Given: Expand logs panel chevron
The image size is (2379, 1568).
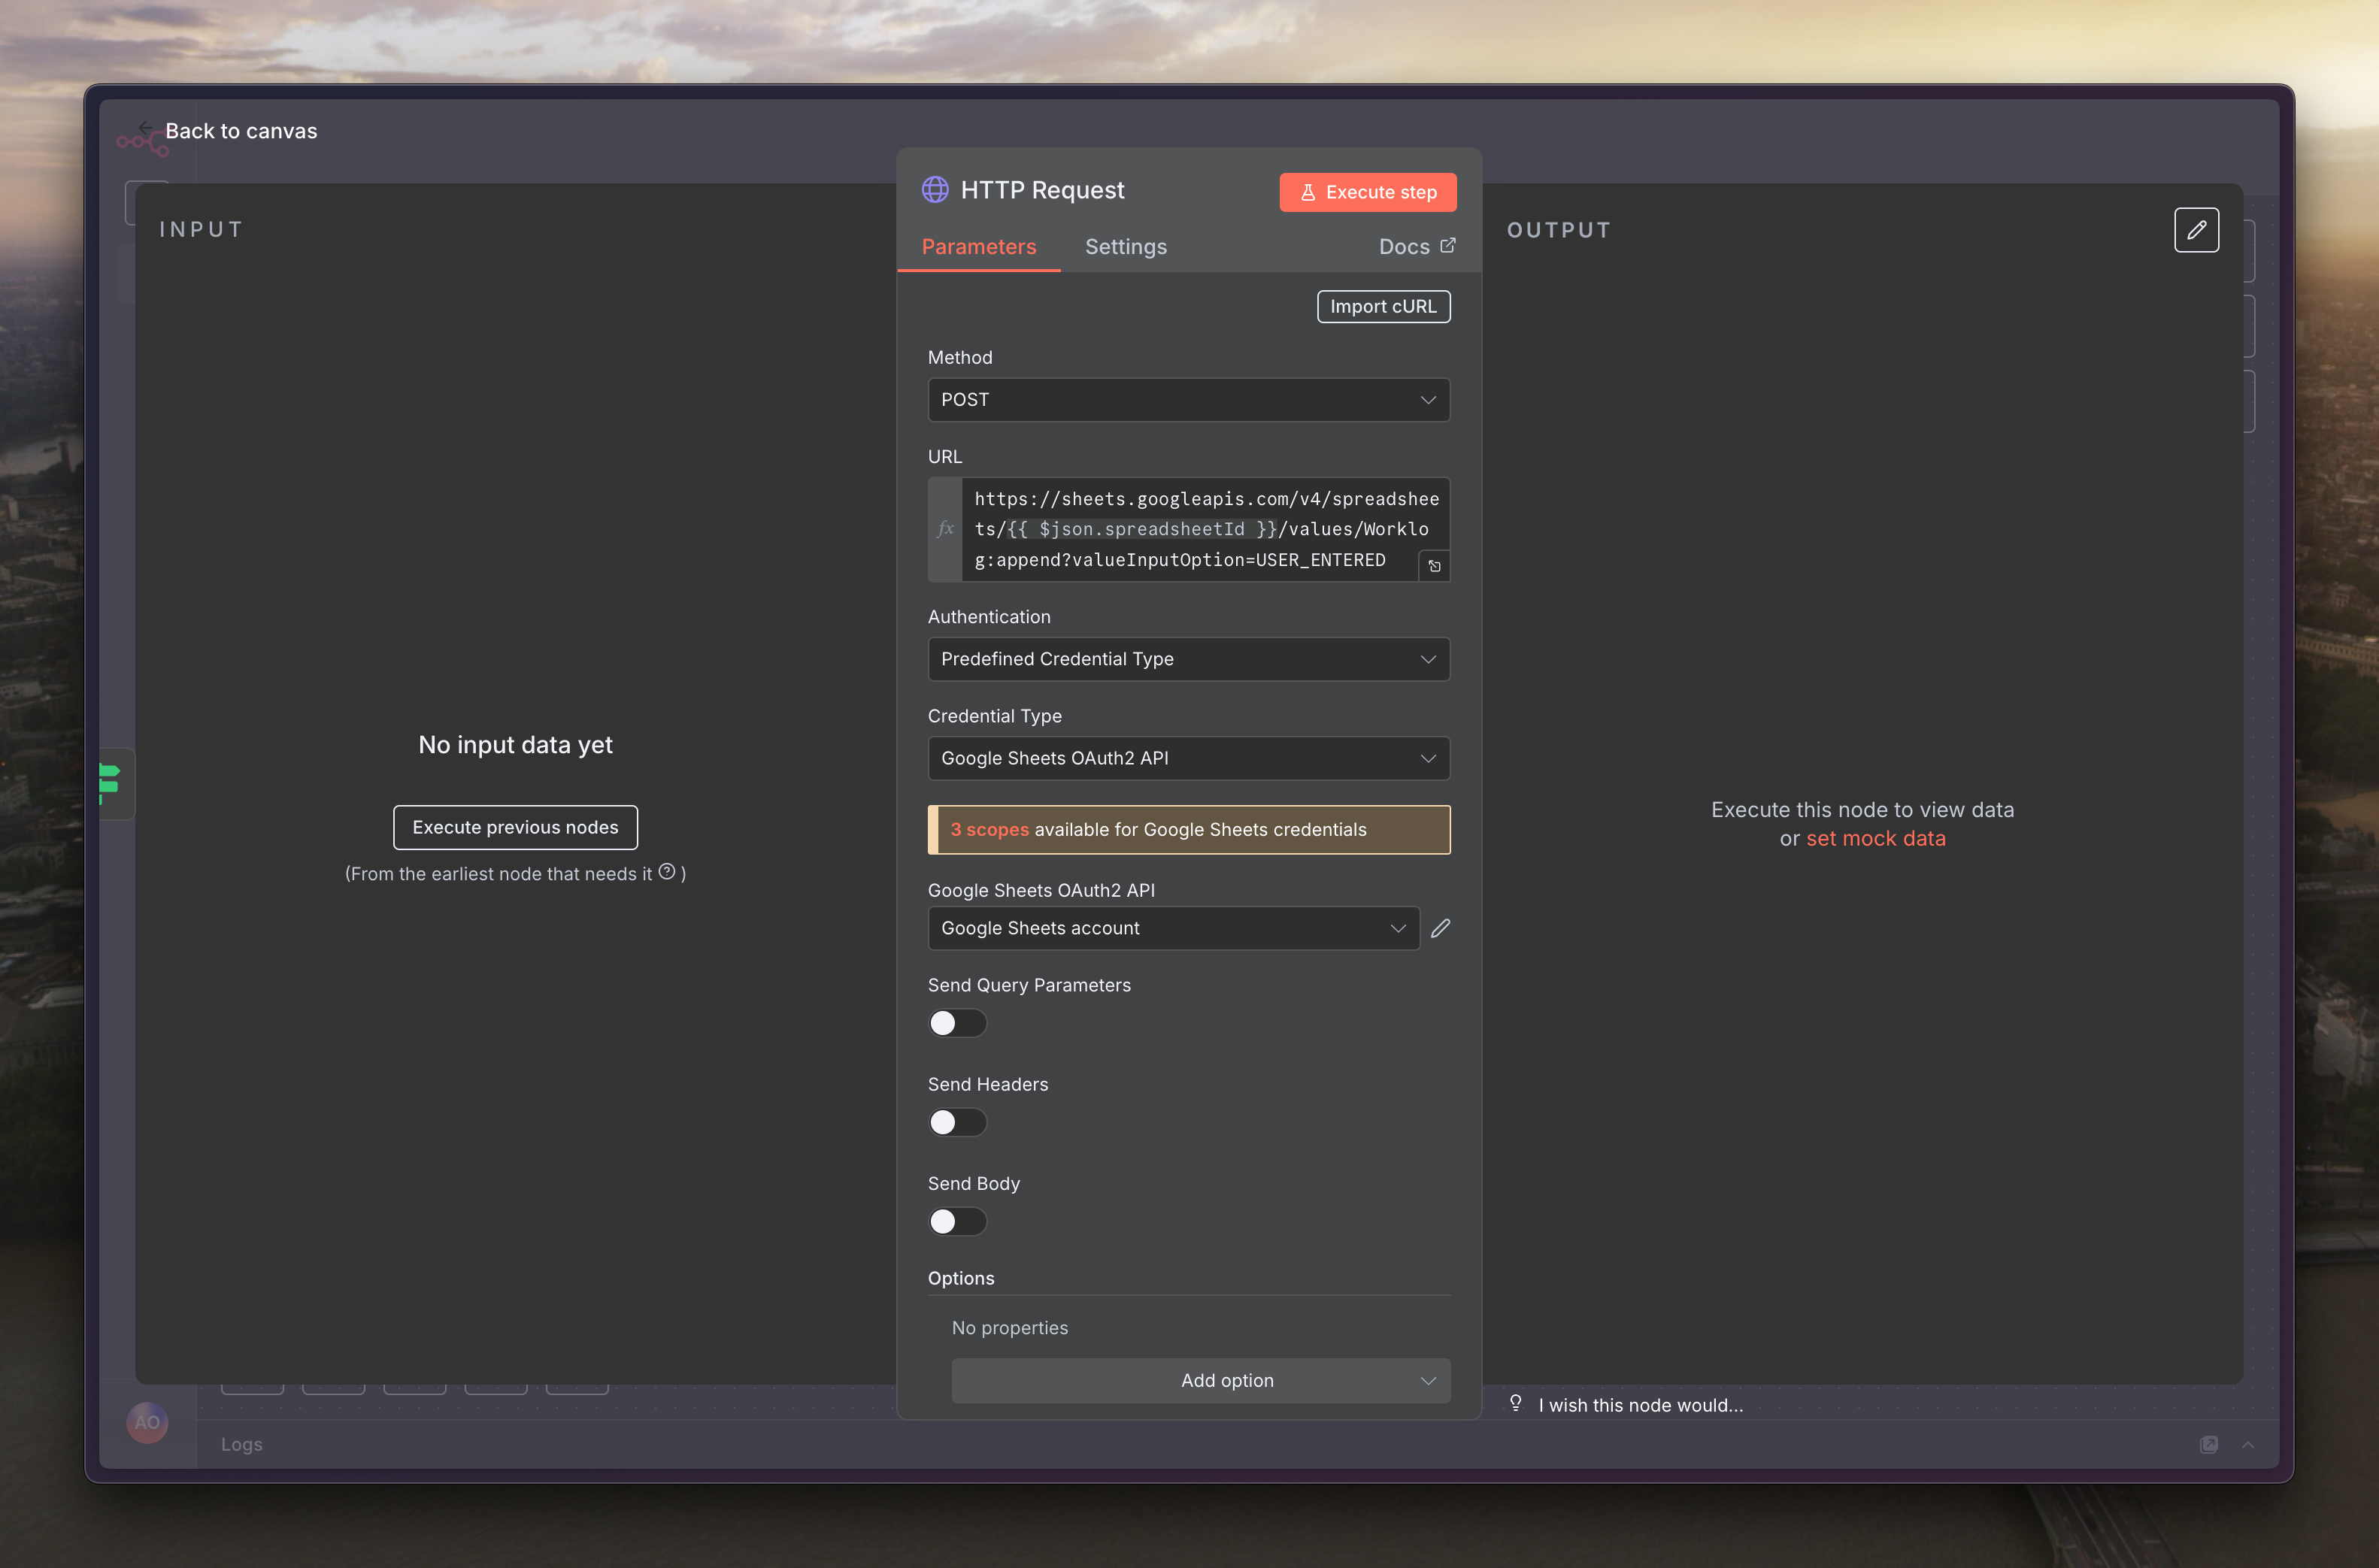Looking at the screenshot, I should click(2247, 1444).
